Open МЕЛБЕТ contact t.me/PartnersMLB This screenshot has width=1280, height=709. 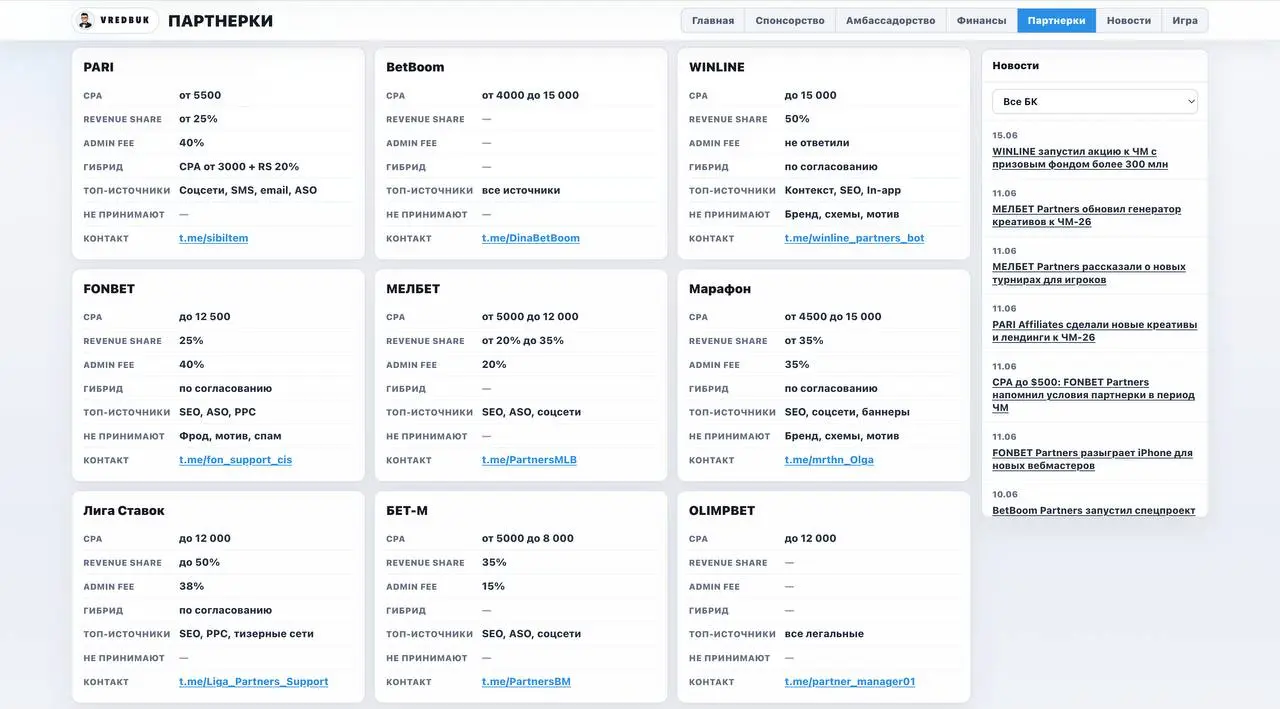click(x=529, y=460)
